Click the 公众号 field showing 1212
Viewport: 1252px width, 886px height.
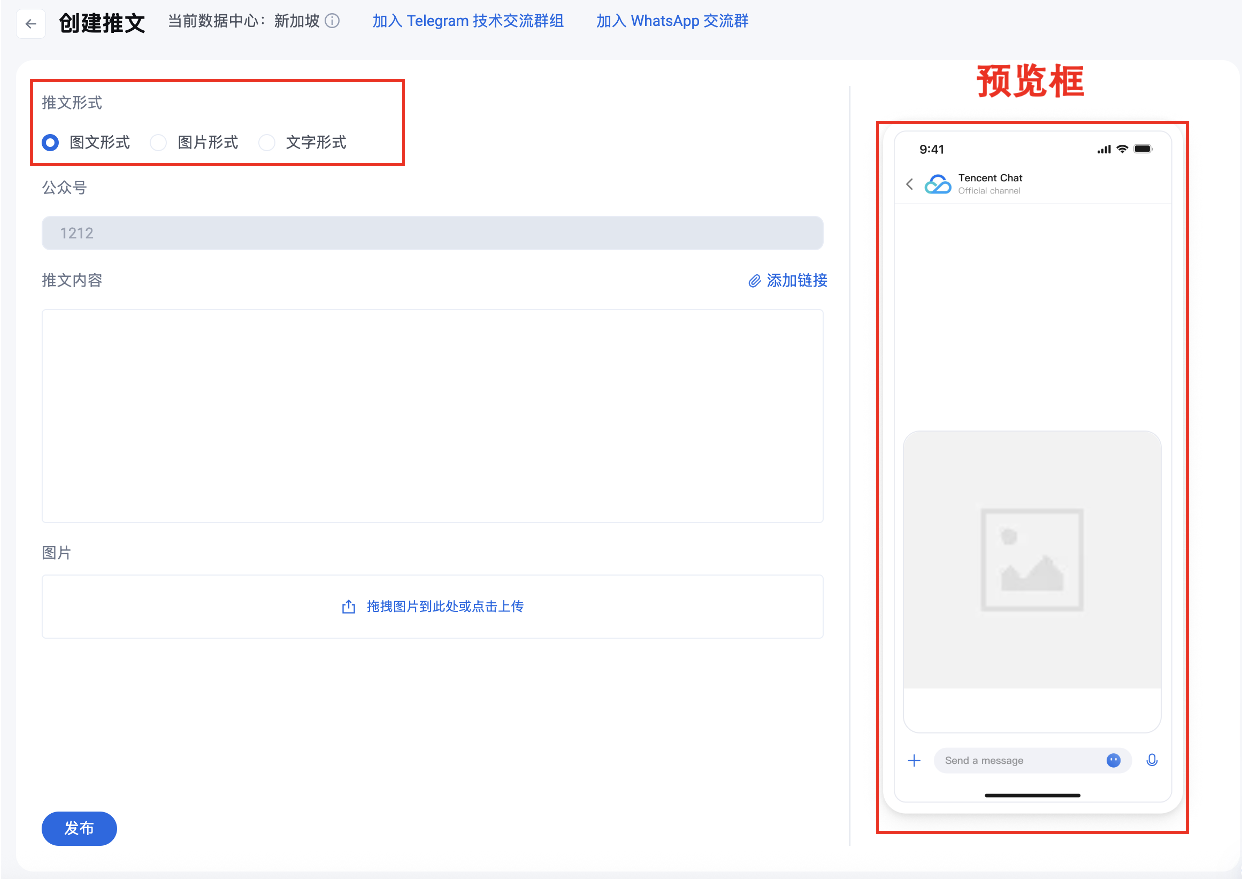pos(432,233)
